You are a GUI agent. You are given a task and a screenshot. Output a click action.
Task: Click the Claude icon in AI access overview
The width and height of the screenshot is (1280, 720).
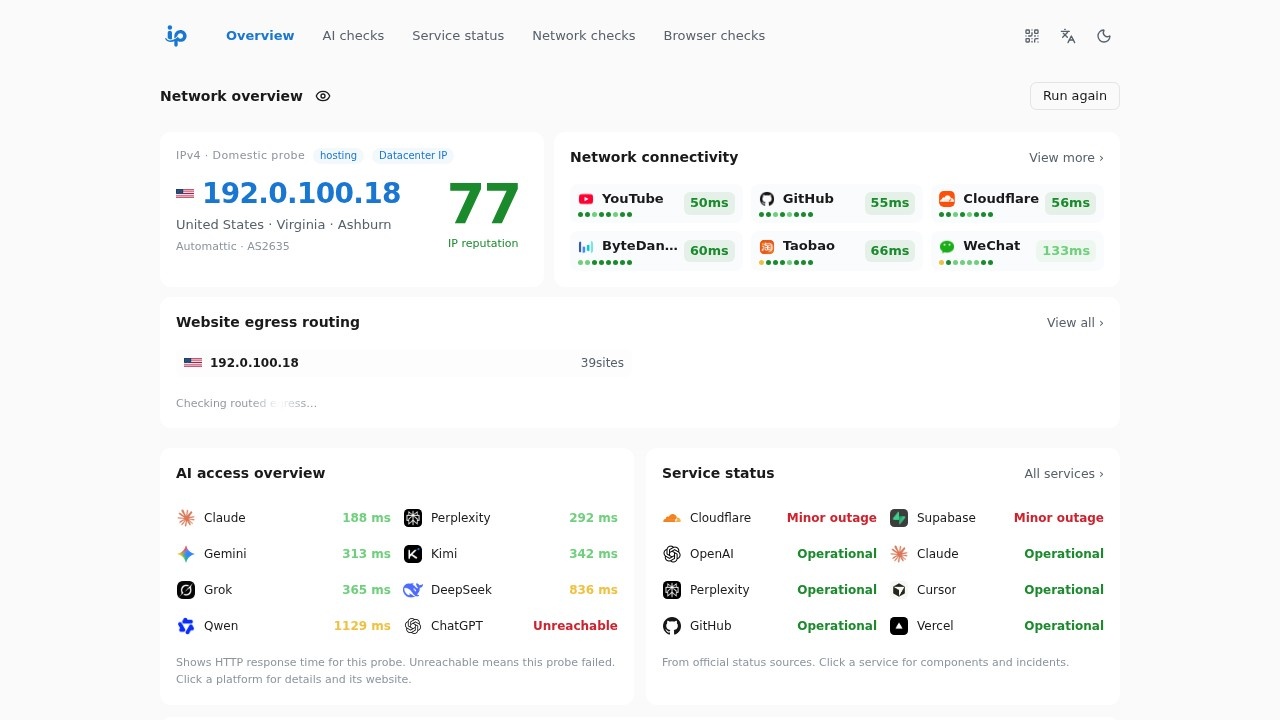point(186,518)
